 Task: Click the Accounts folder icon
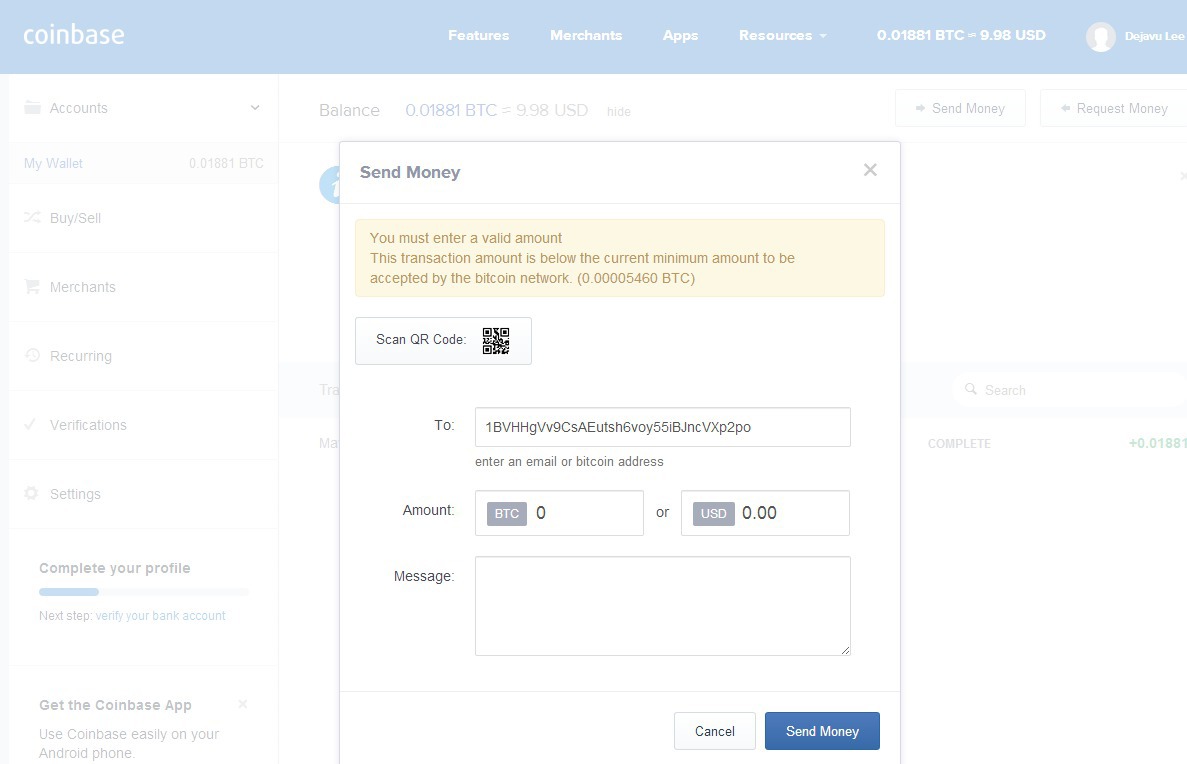point(32,108)
